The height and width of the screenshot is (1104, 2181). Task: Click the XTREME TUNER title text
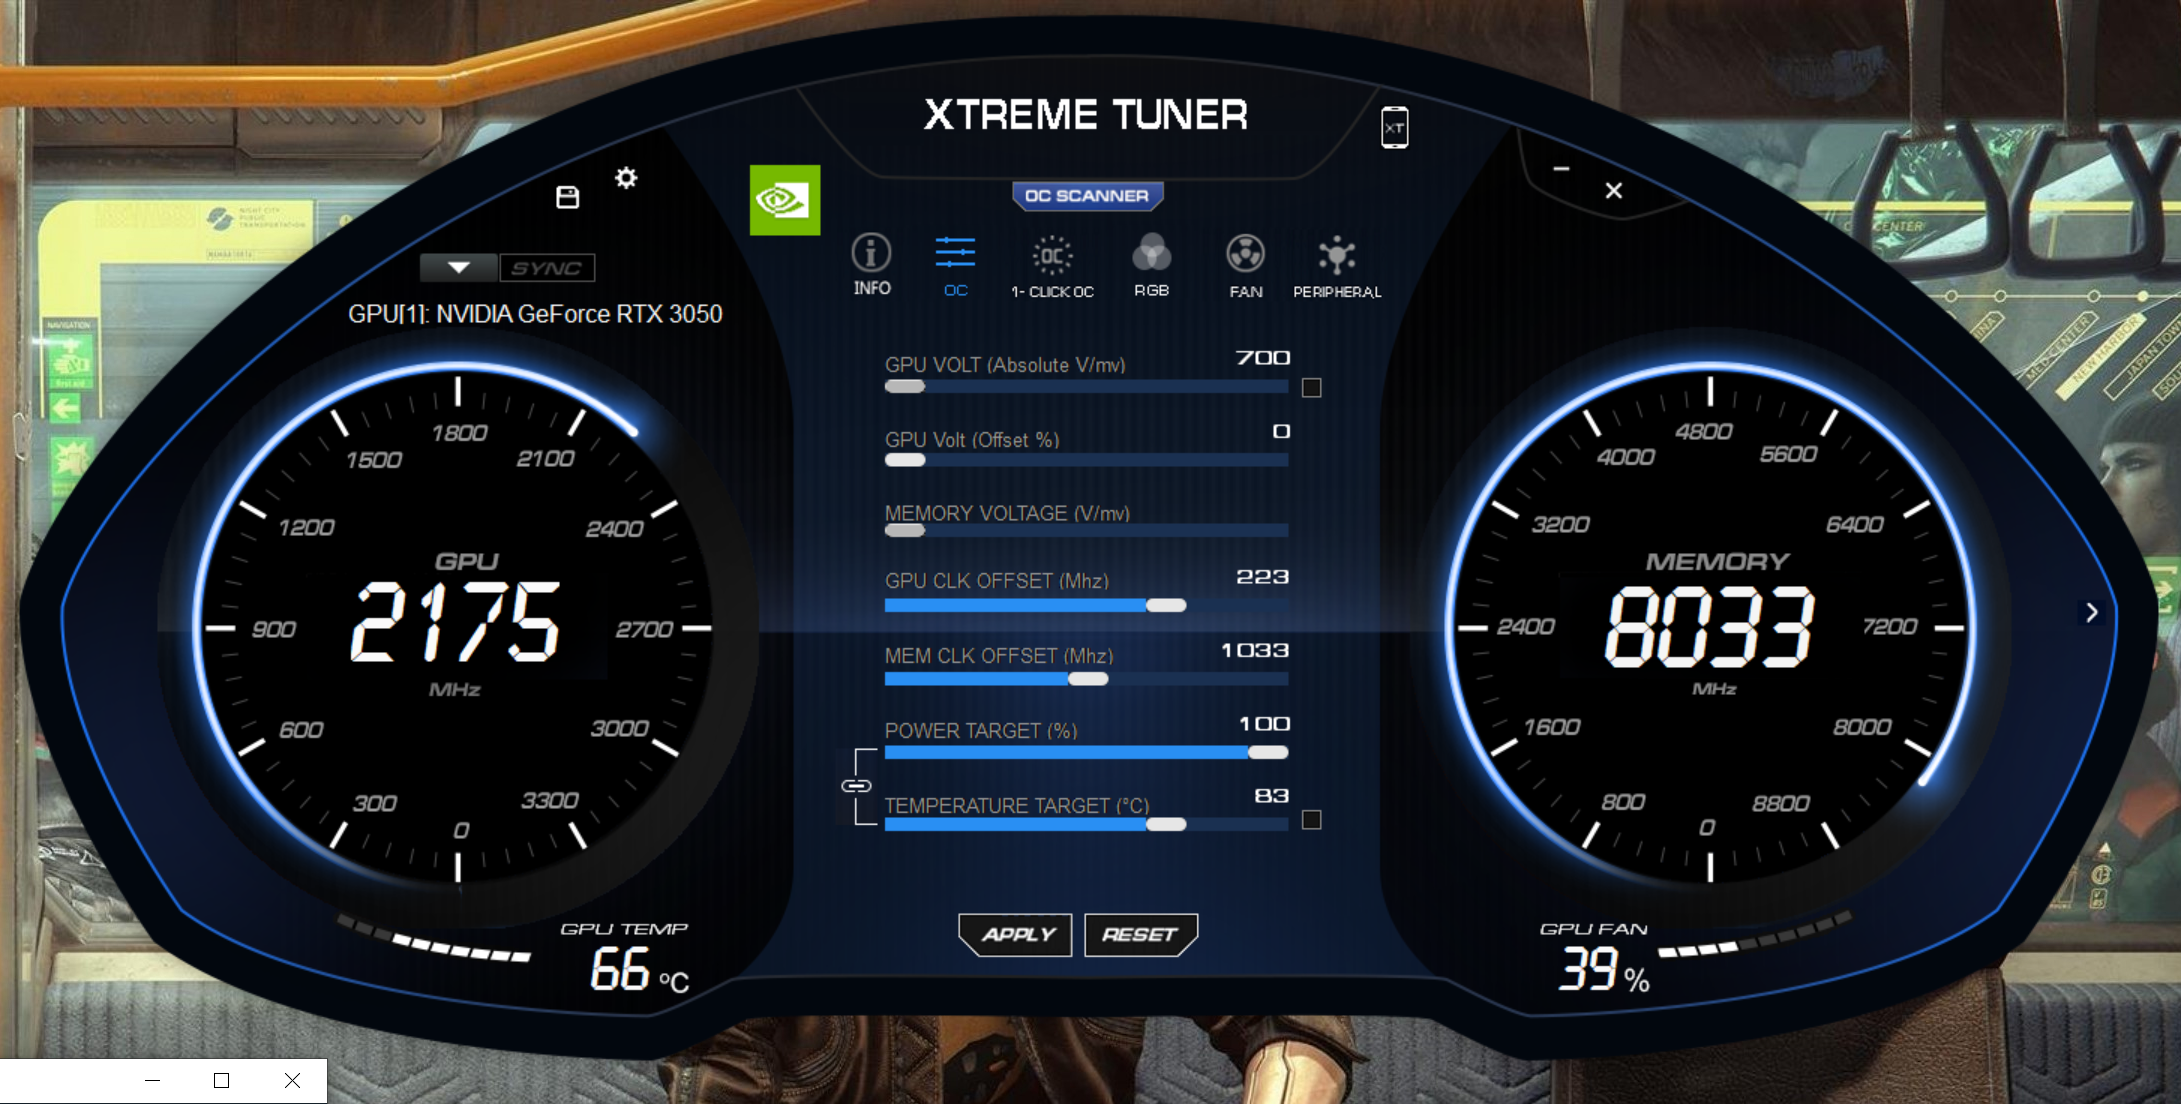1086,115
